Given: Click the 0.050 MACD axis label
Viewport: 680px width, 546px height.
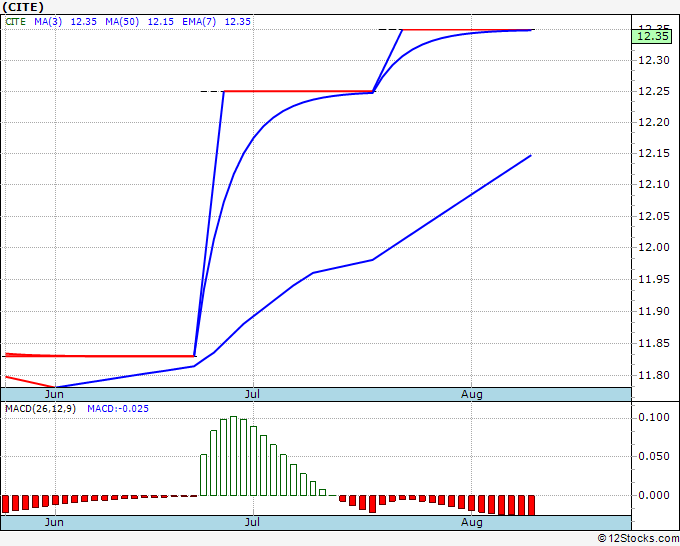Looking at the screenshot, I should tap(654, 456).
